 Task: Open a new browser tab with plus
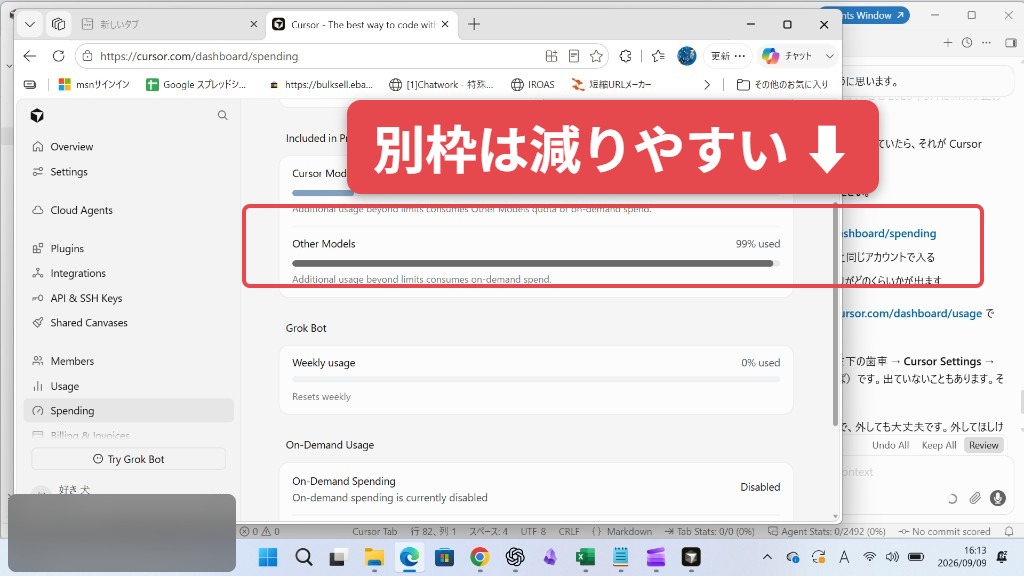[x=474, y=24]
